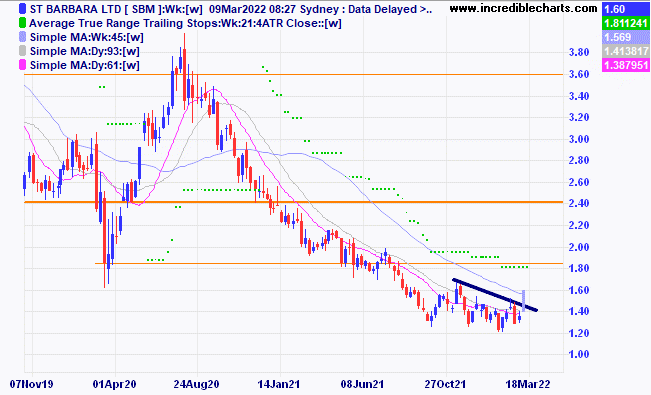Click the blue 1.60 price value box
Image resolution: width=651 pixels, height=395 pixels.
tap(626, 9)
